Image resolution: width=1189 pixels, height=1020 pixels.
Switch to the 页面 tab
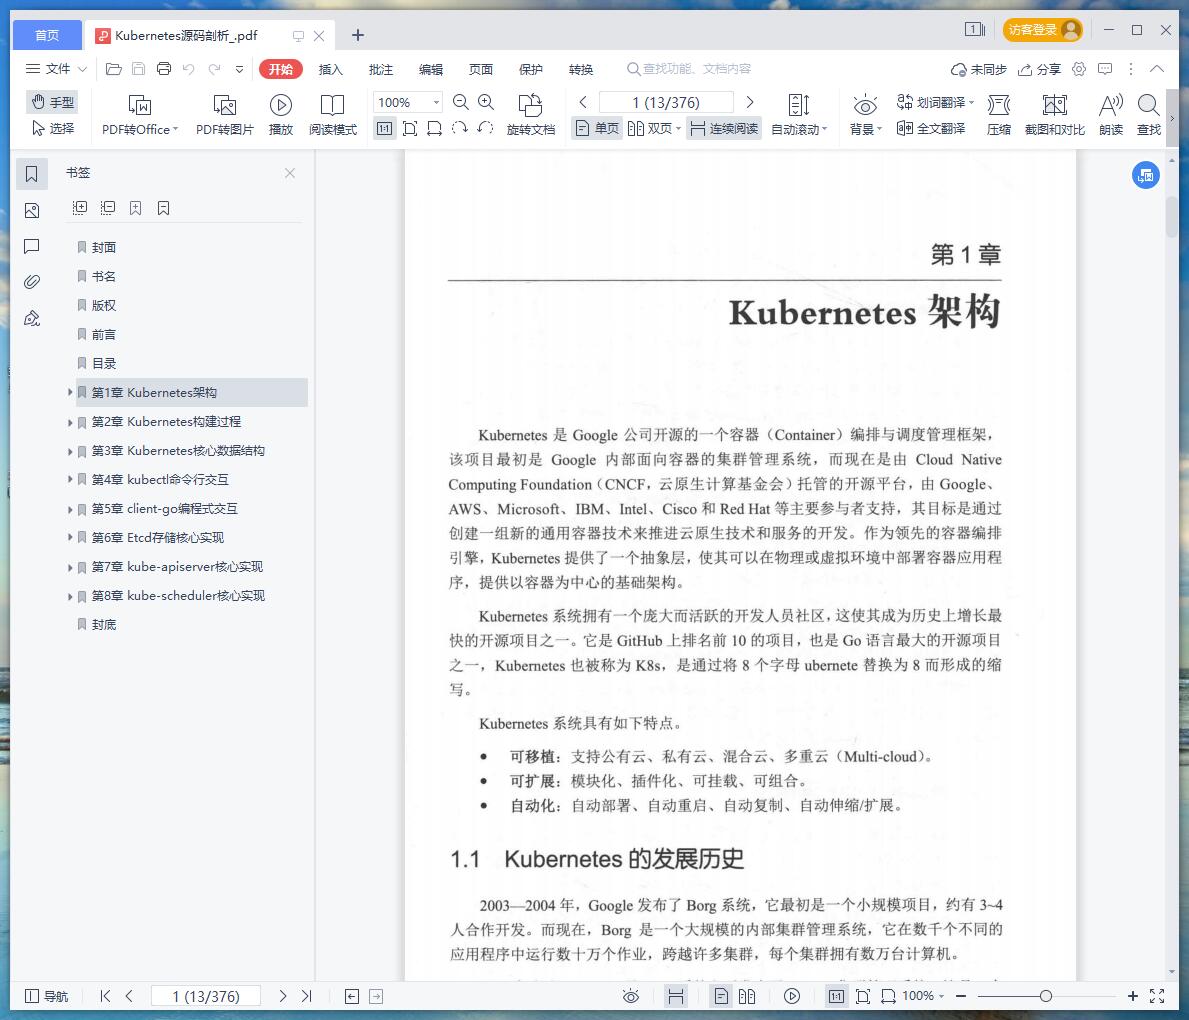[481, 69]
